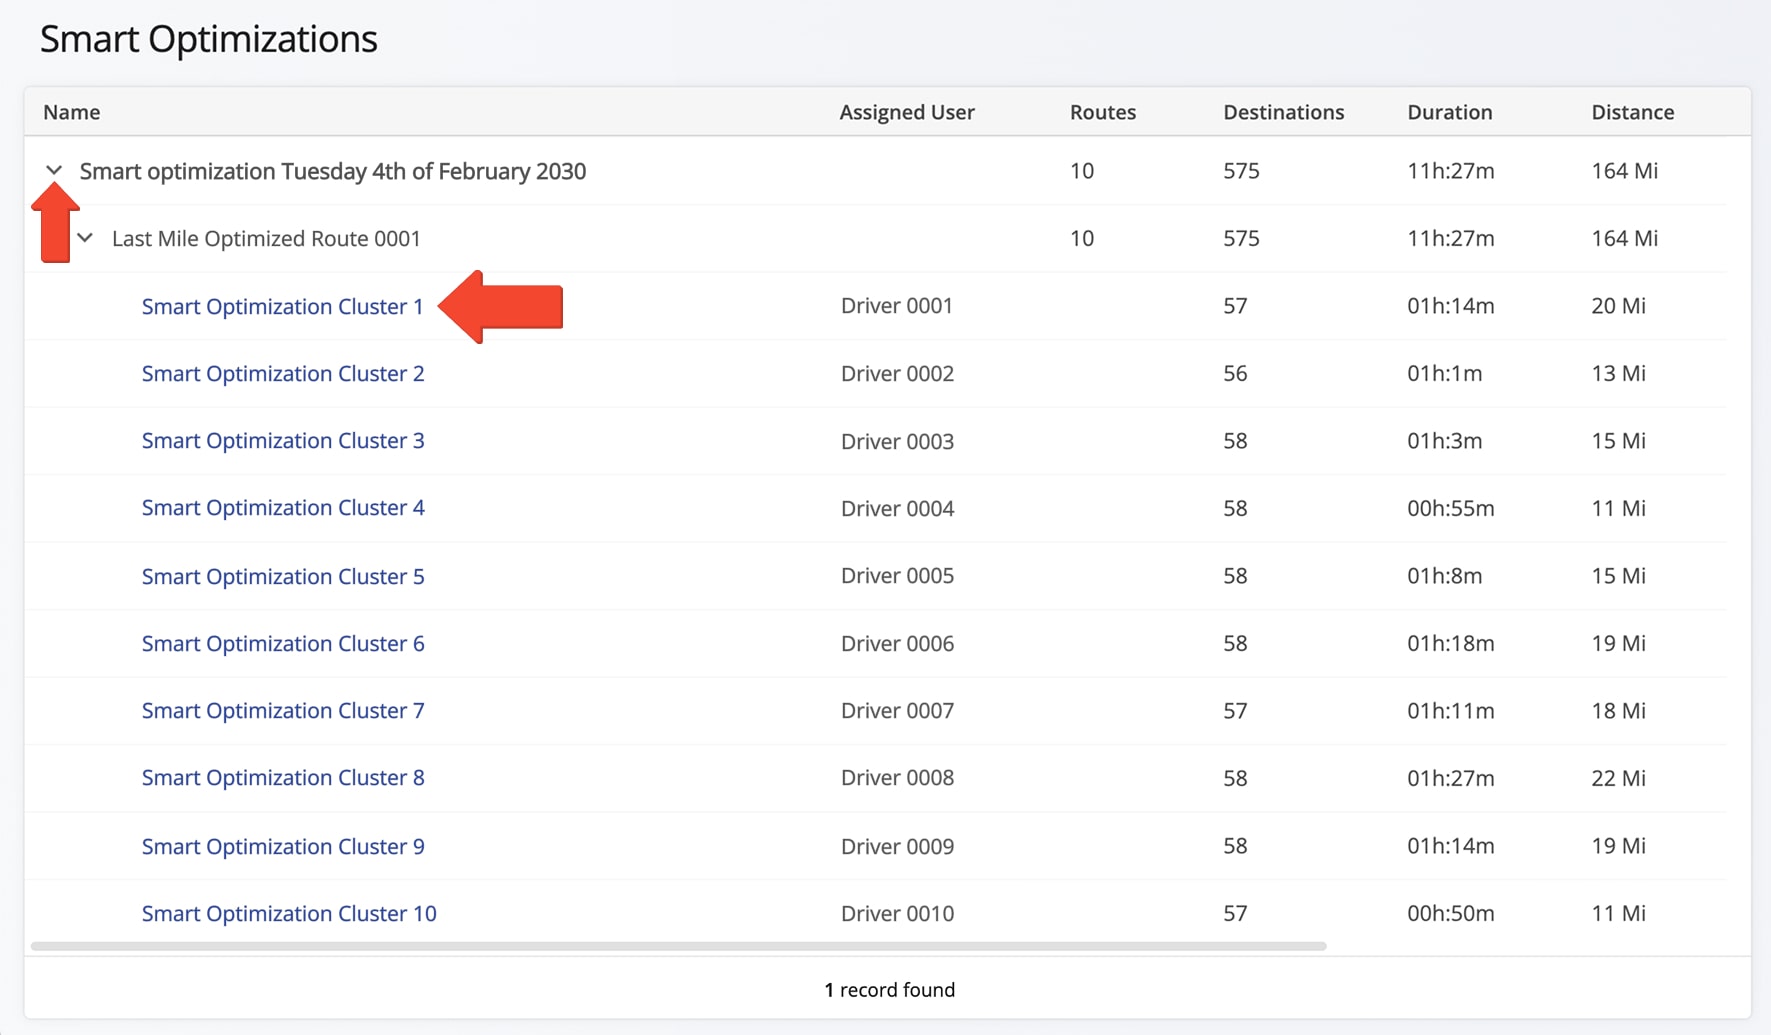
Task: Select the Last Mile Optimized Route 0001 text
Action: [x=266, y=238]
